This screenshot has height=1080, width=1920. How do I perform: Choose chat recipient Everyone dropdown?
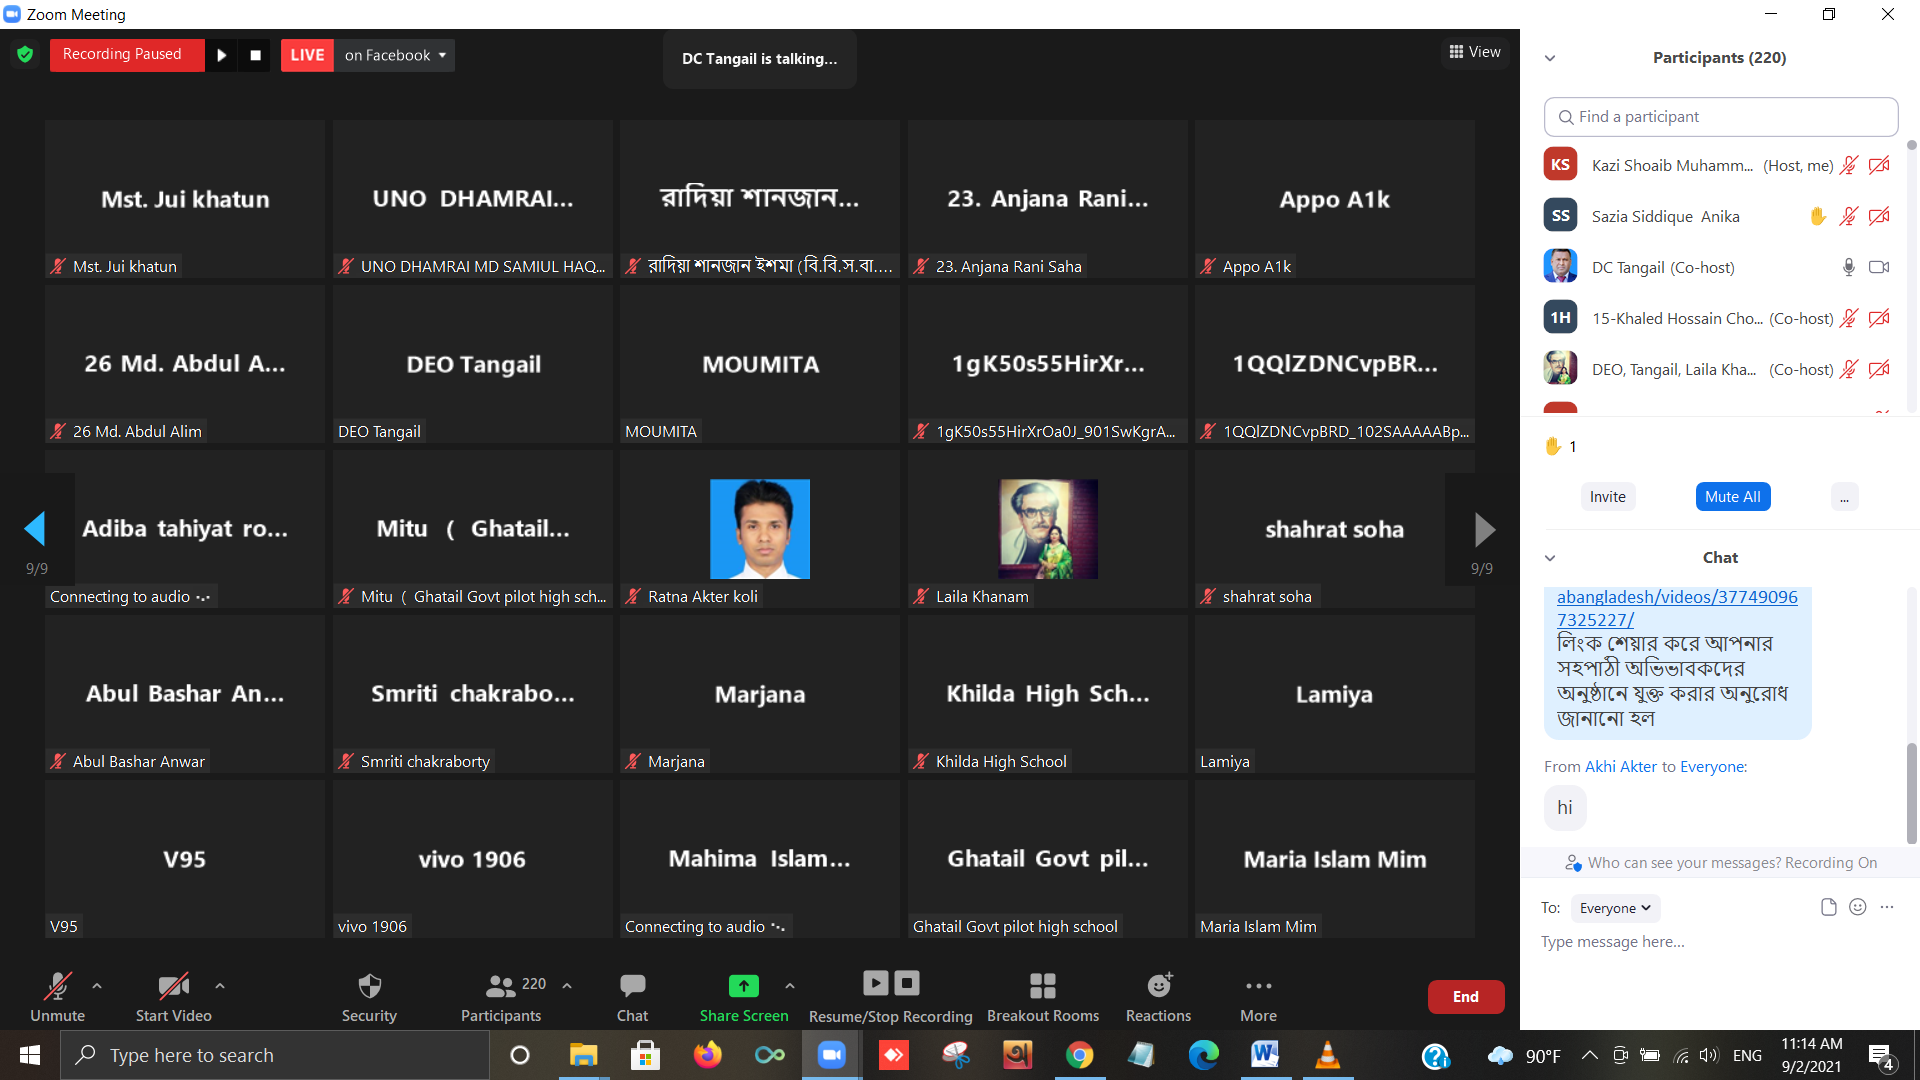point(1615,908)
